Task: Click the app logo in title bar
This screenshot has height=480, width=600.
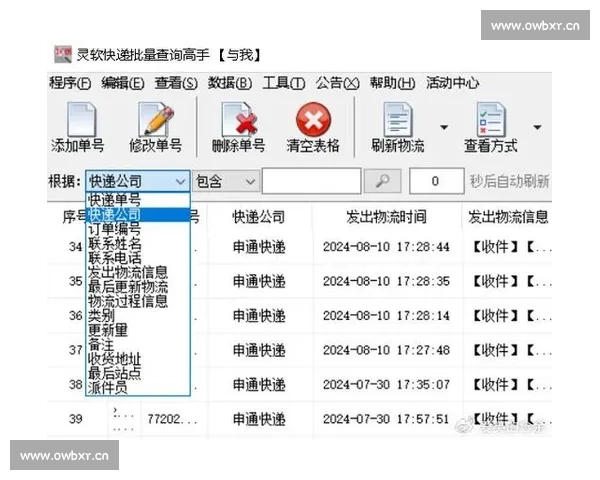Action: pos(62,55)
